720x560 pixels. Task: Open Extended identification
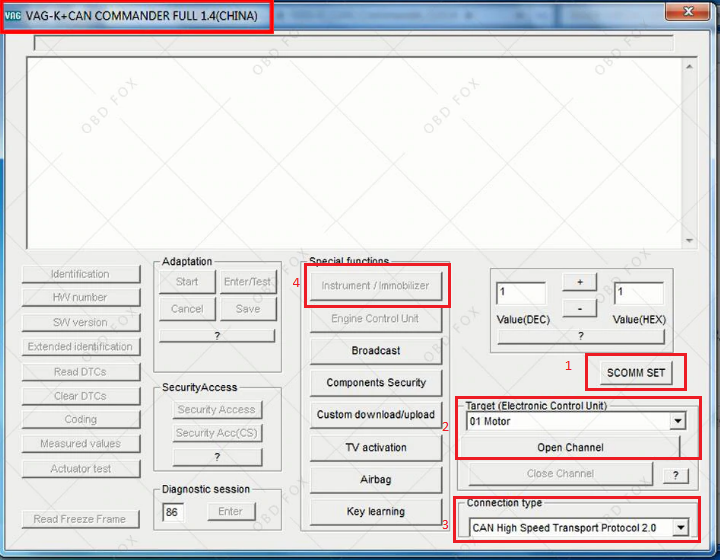coord(81,347)
